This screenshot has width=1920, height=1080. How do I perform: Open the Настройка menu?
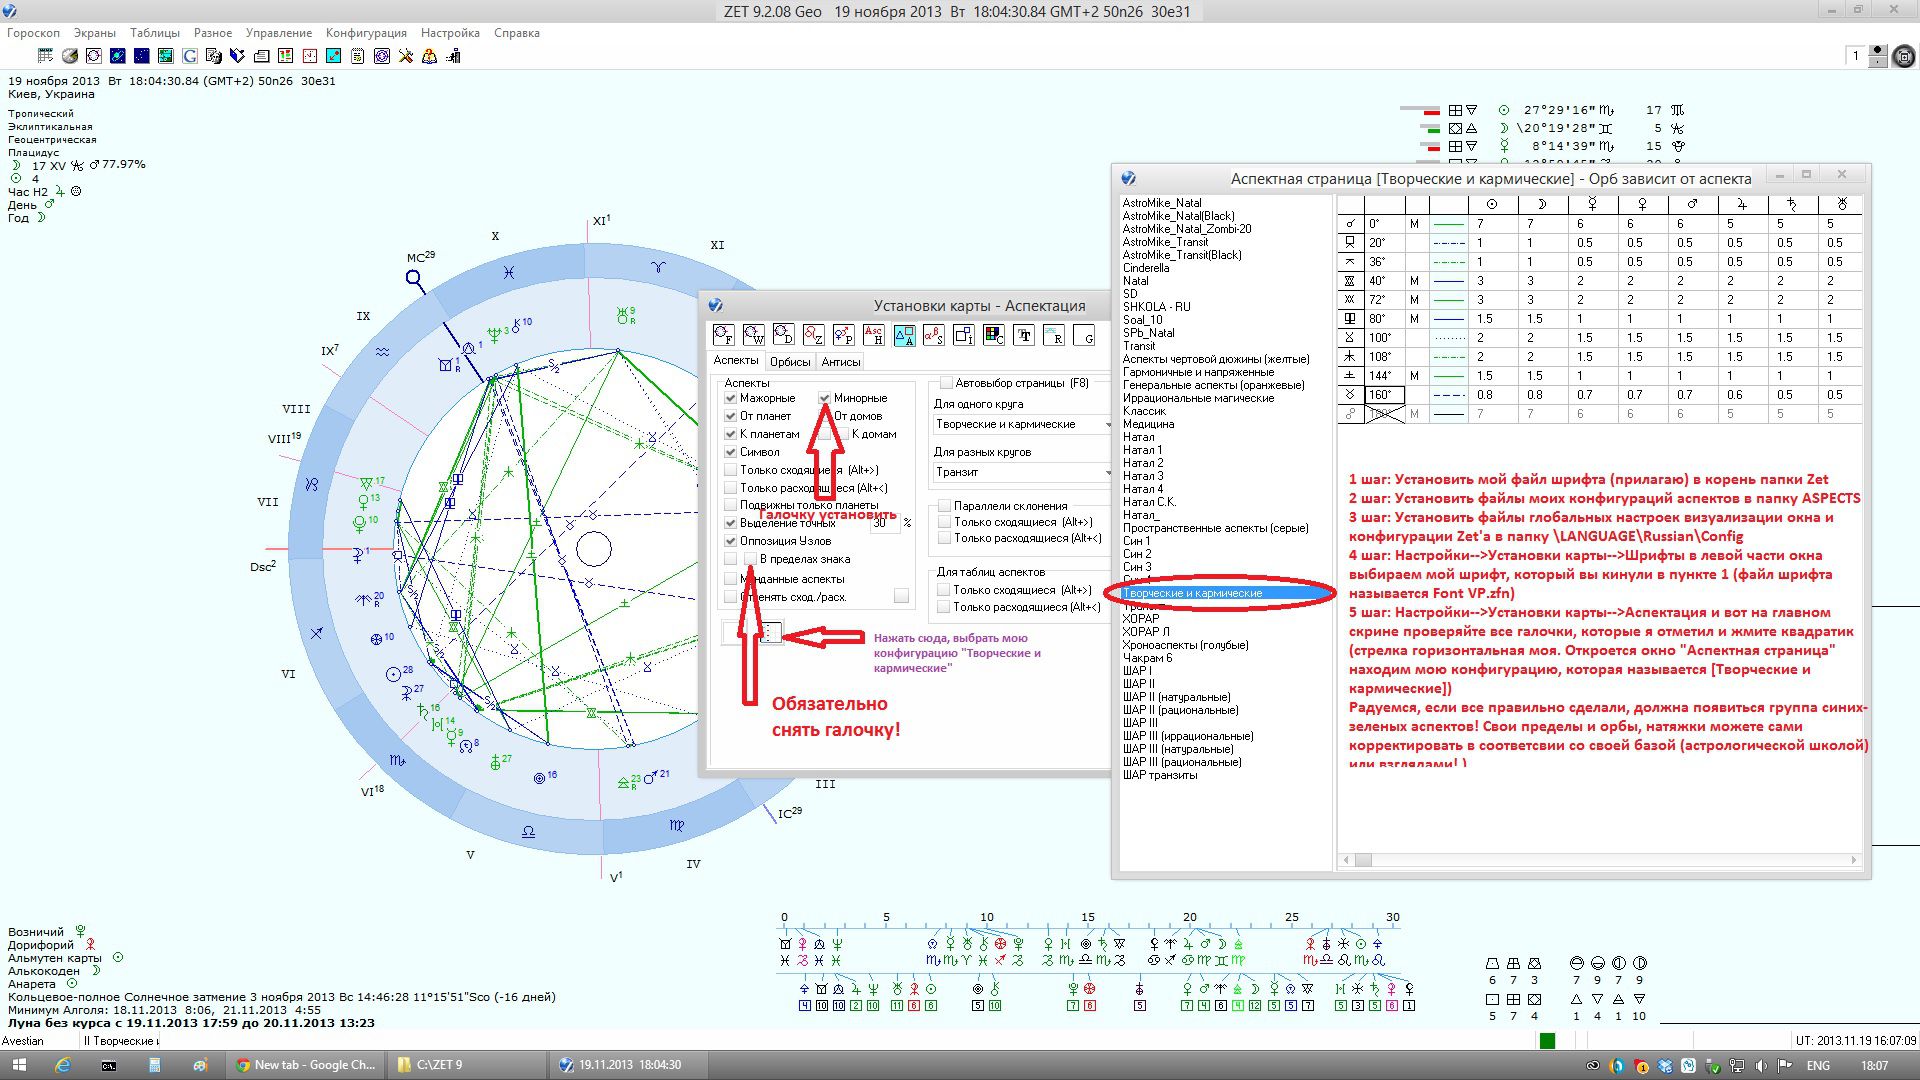450,33
